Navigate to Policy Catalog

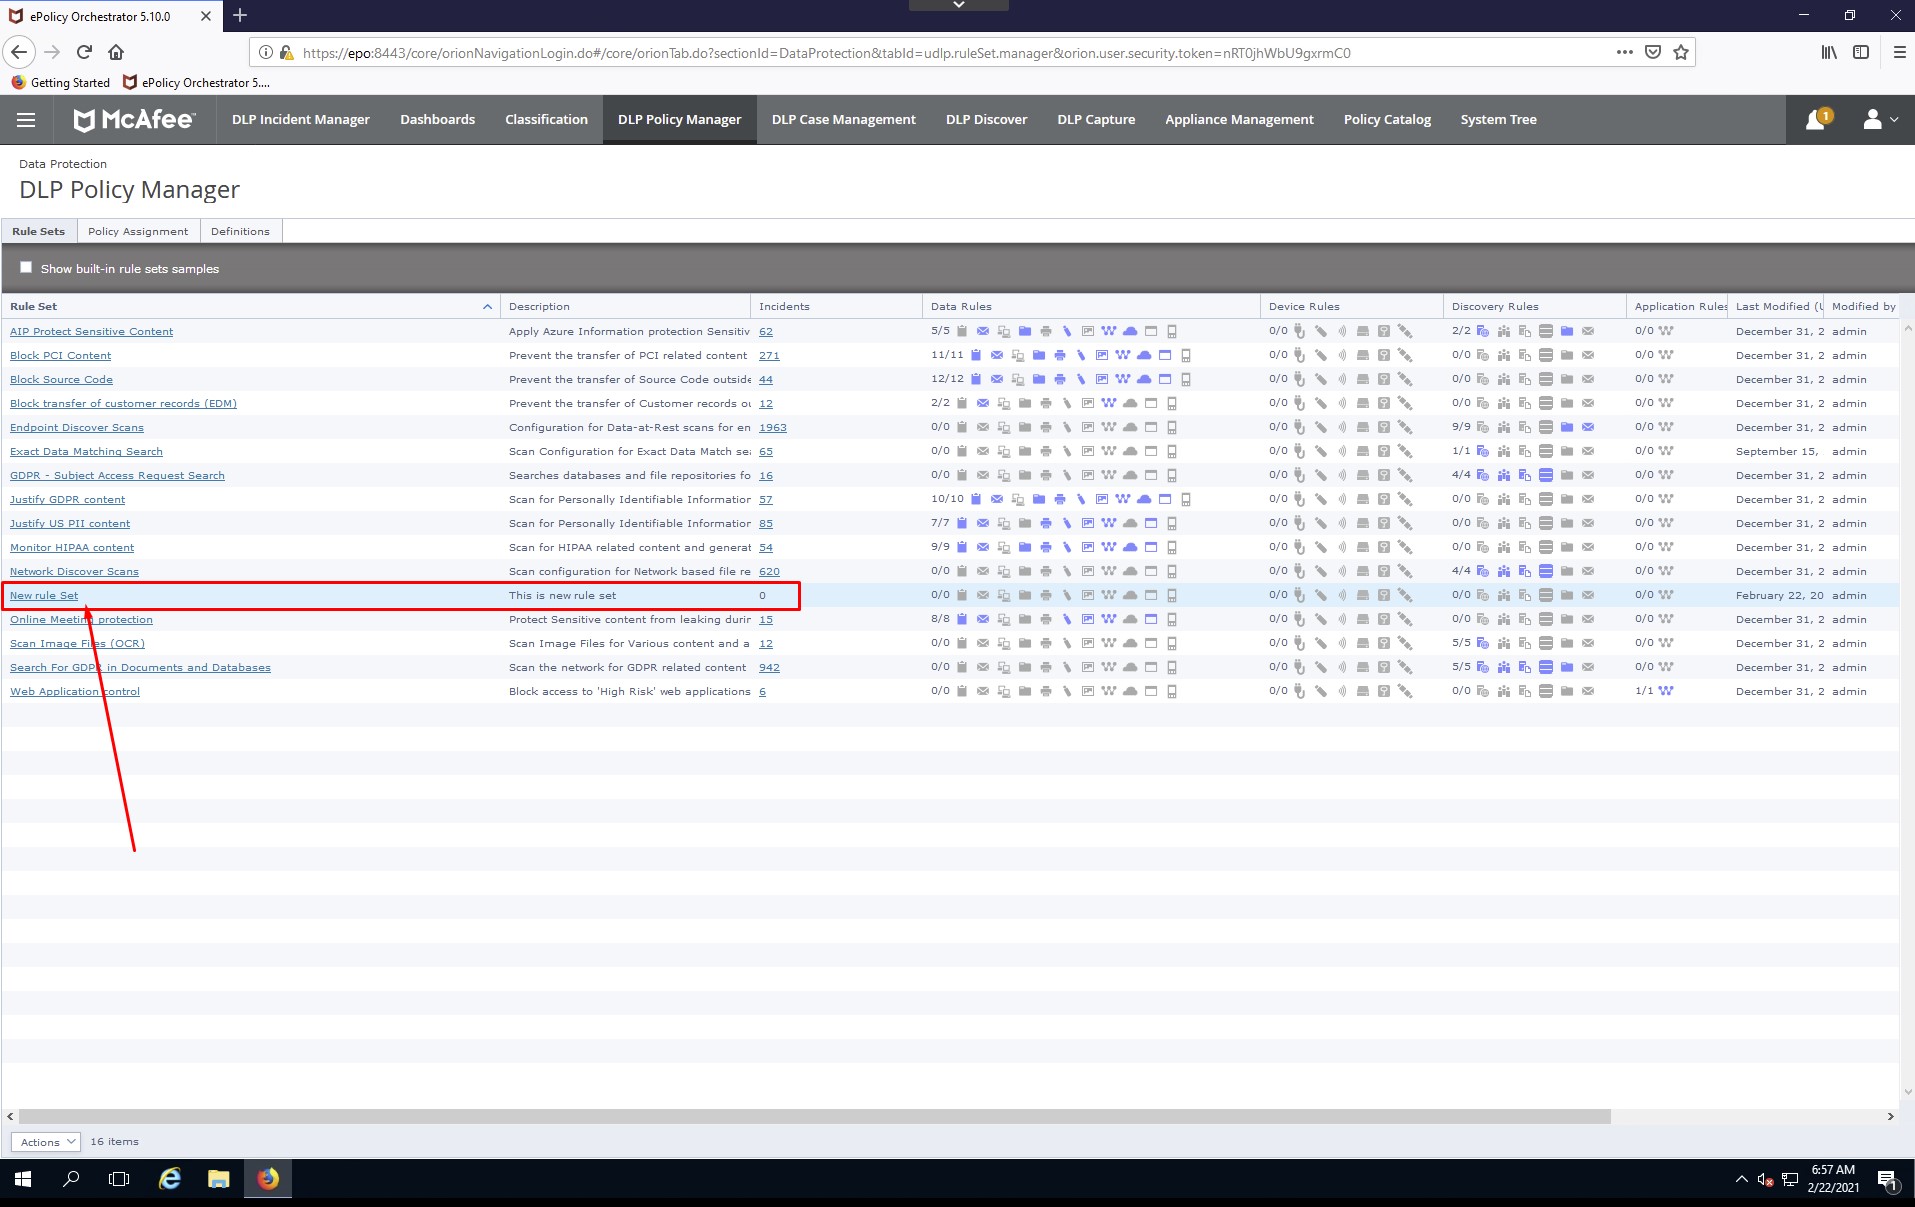pyautogui.click(x=1387, y=120)
